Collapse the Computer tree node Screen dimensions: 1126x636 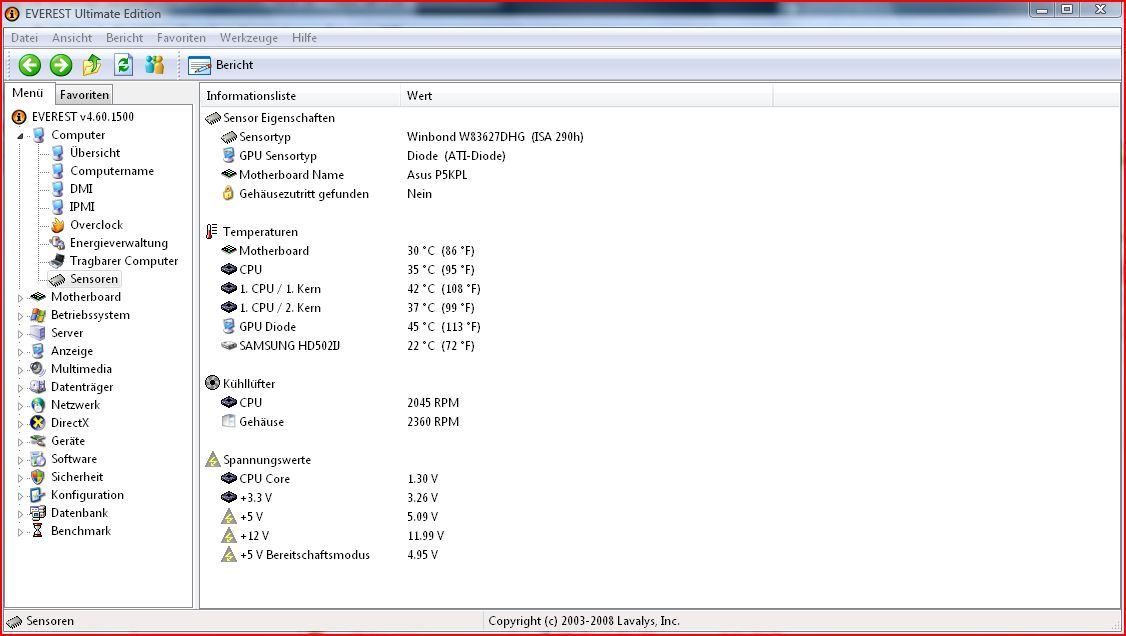(20, 136)
